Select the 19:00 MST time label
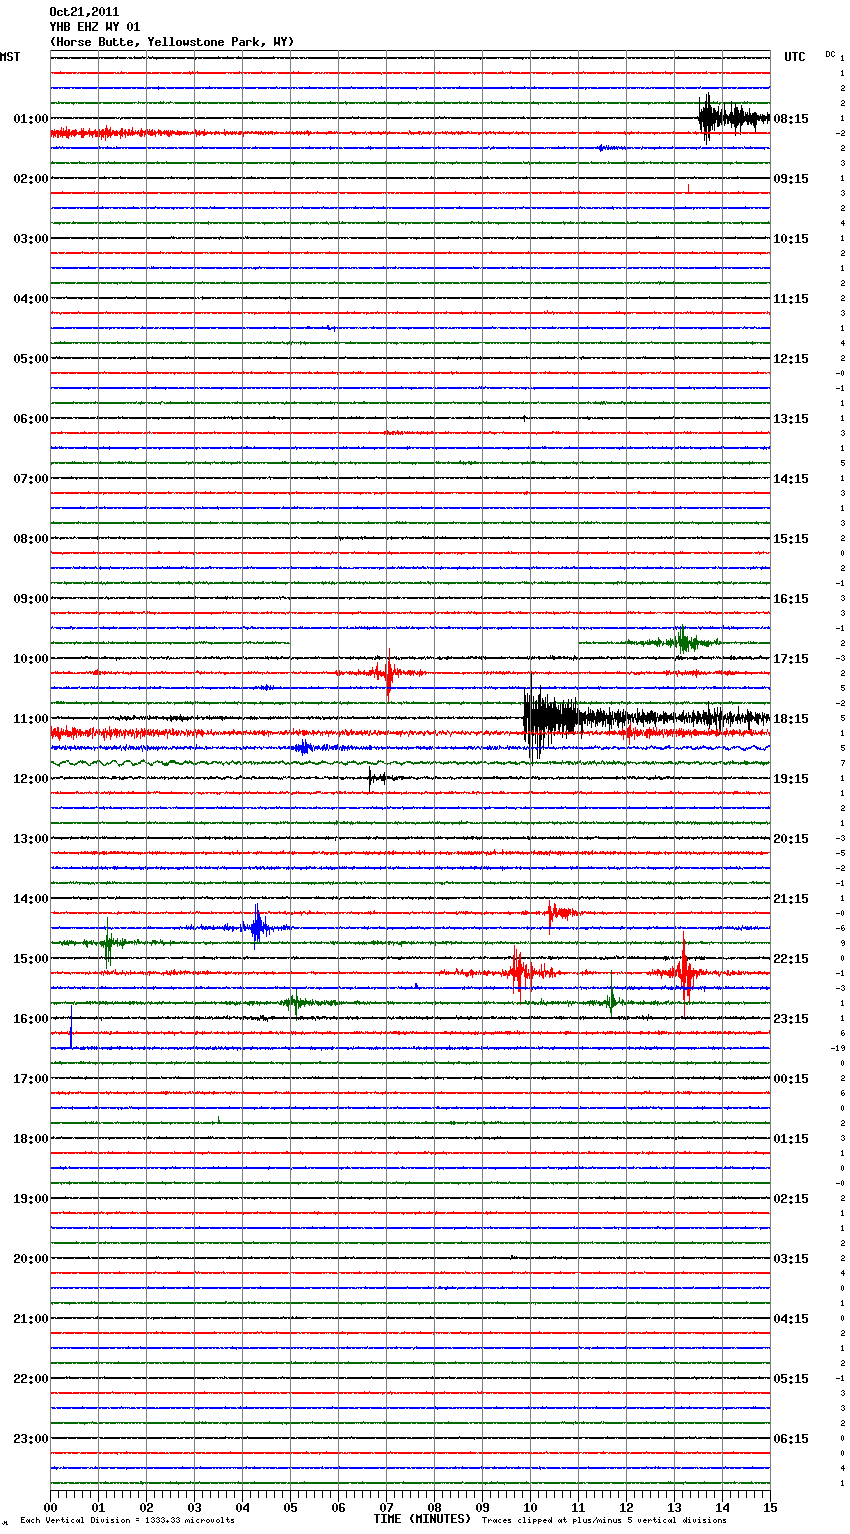This screenshot has height=1534, width=850. [31, 1199]
